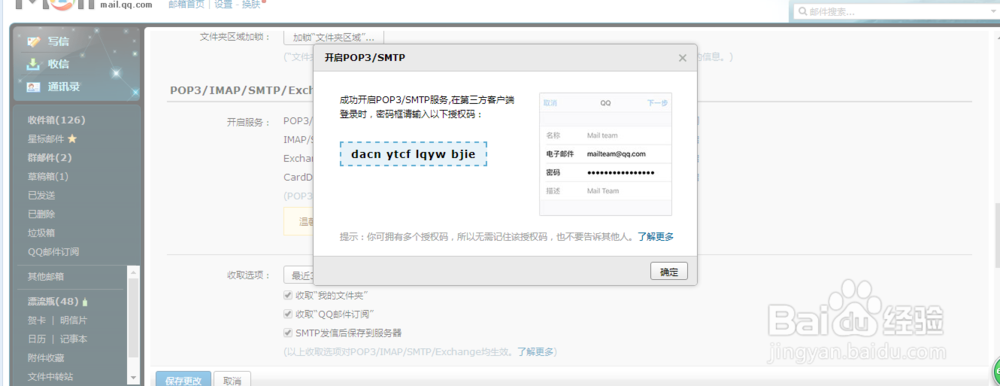Open 垃圾箱 folder
Screen dimensions: 1000x386
click(41, 233)
